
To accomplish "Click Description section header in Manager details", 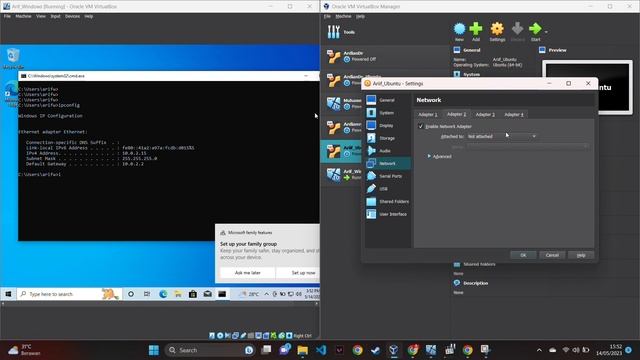I will click(476, 283).
